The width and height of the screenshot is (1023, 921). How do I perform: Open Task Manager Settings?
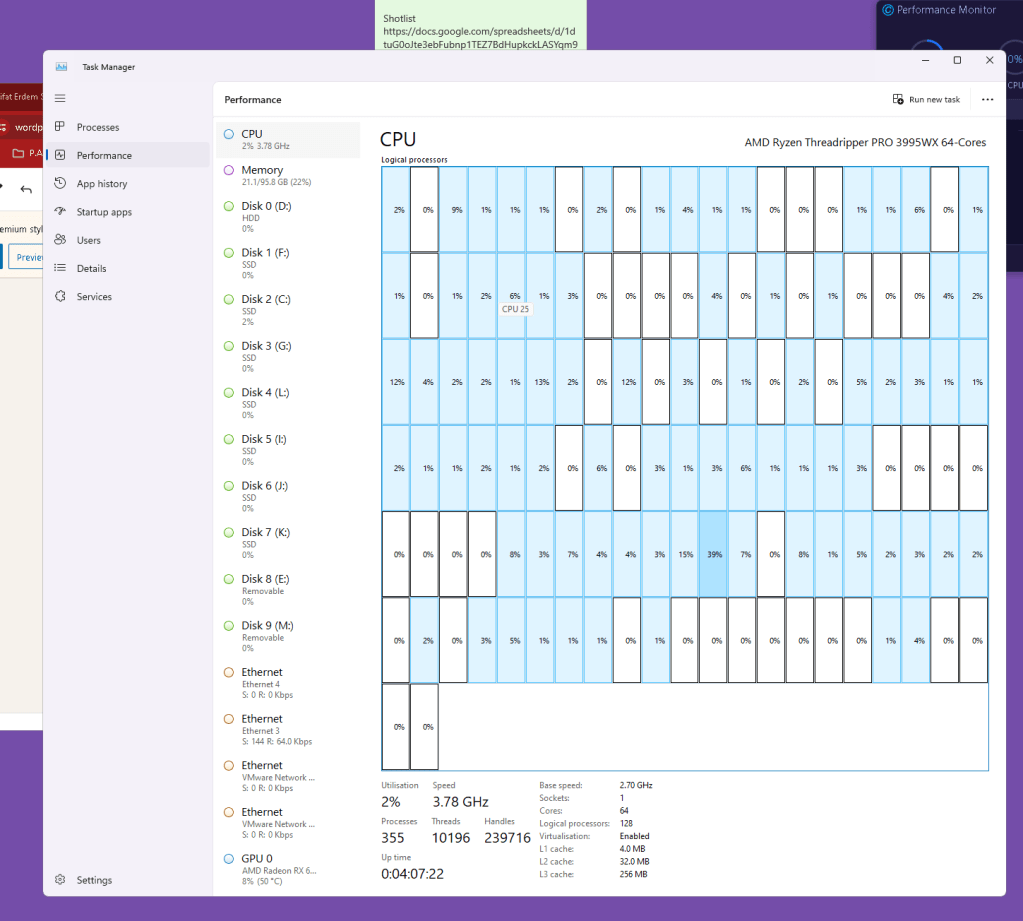tap(128, 880)
